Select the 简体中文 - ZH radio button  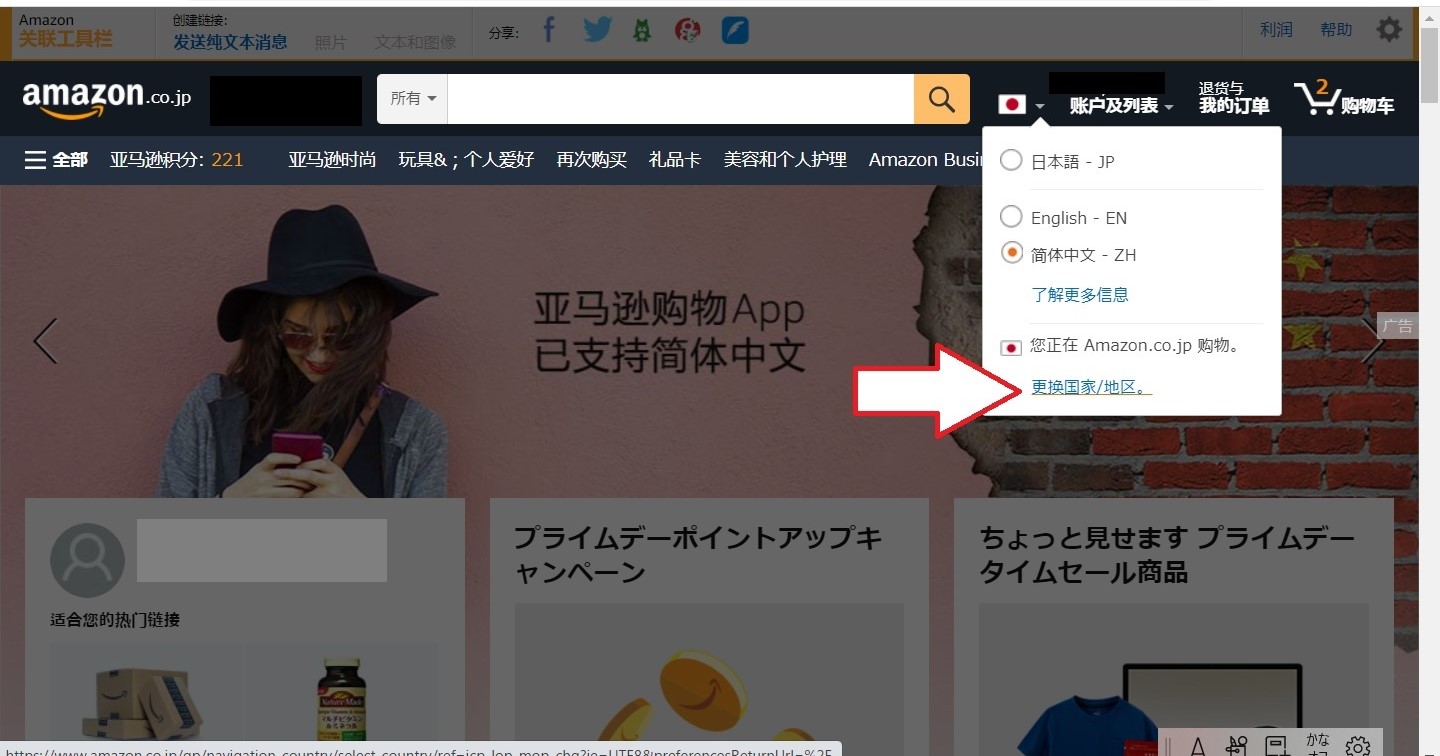click(x=1012, y=254)
